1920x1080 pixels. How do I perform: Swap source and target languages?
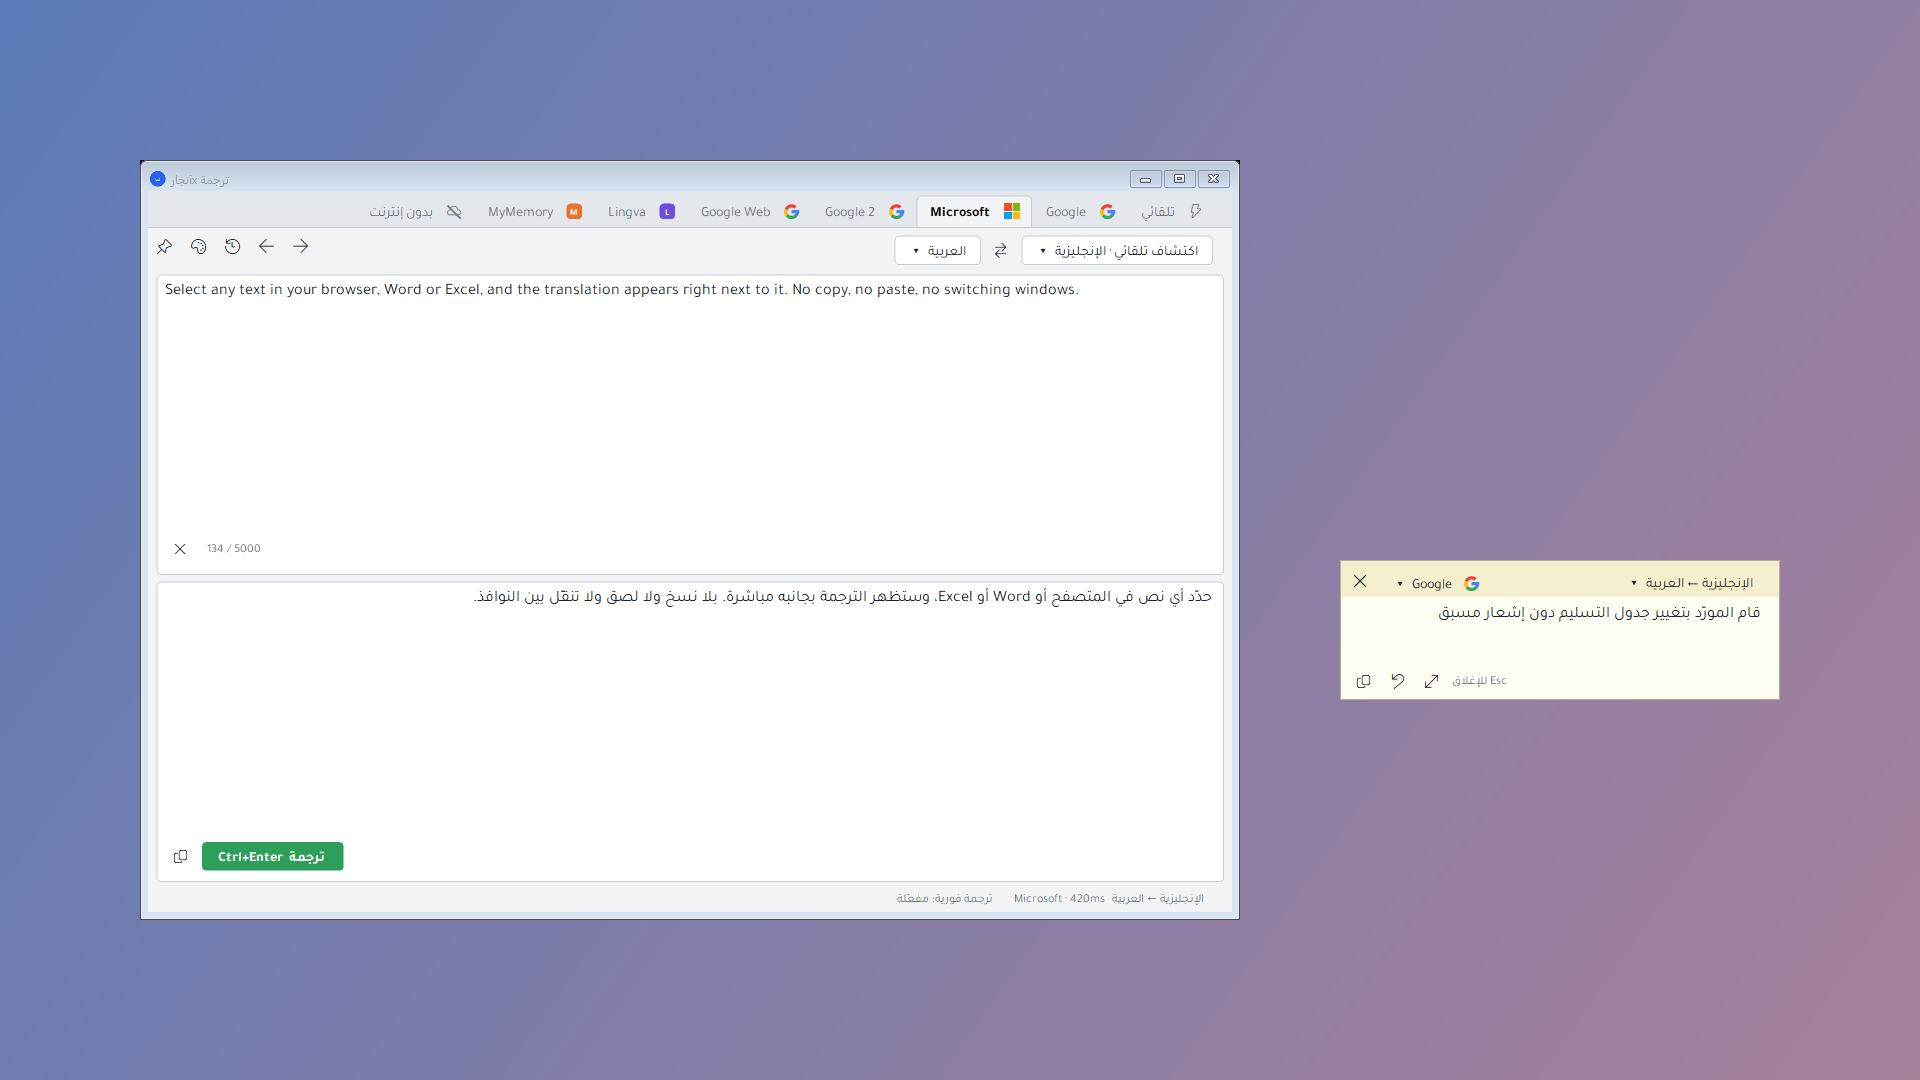1001,251
